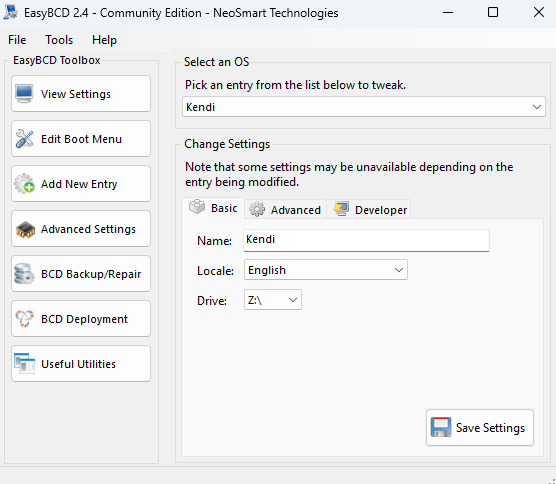Click the Advanced tab gear icon
The image size is (556, 484).
(257, 210)
